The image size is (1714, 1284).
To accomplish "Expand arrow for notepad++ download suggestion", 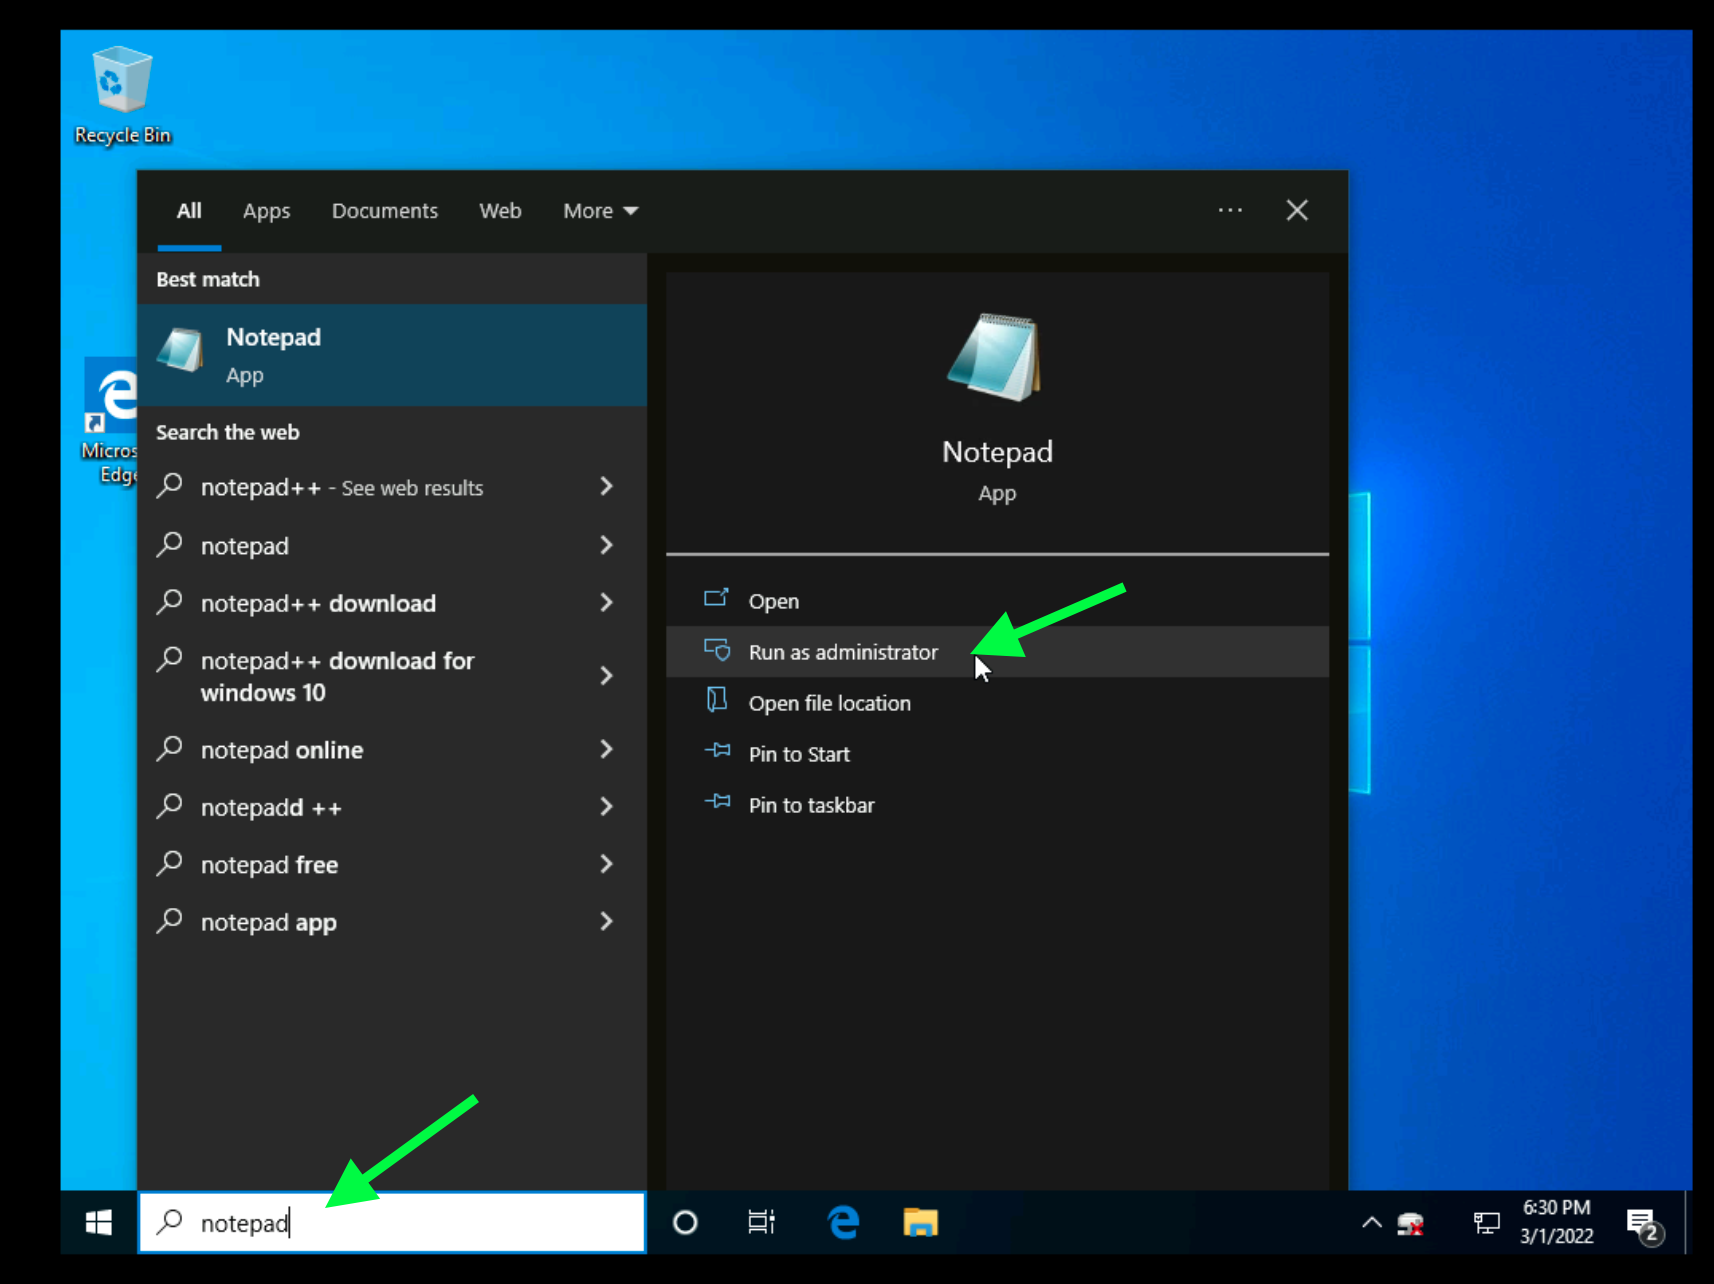I will [x=606, y=603].
